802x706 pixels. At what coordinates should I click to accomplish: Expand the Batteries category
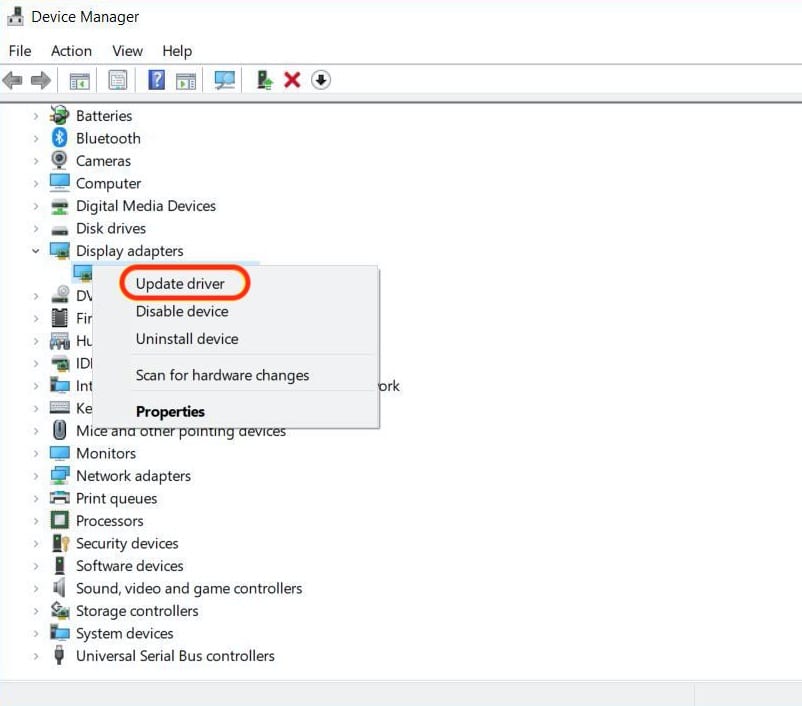pyautogui.click(x=36, y=116)
